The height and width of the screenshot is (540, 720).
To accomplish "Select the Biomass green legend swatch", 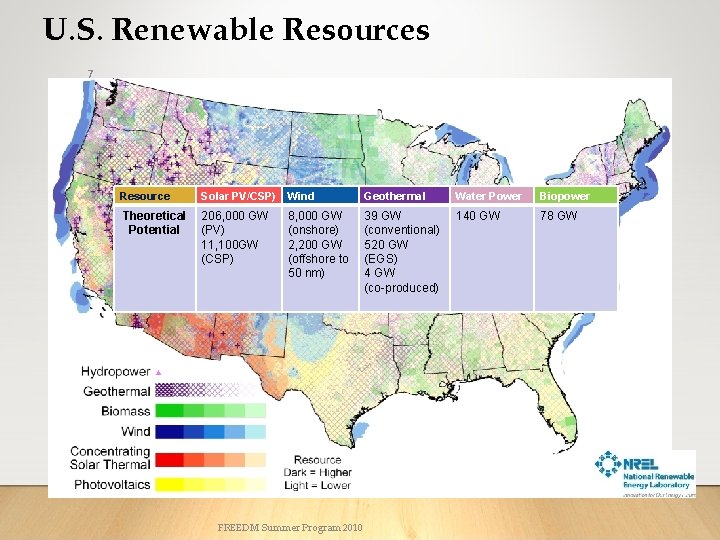I will pyautogui.click(x=210, y=411).
